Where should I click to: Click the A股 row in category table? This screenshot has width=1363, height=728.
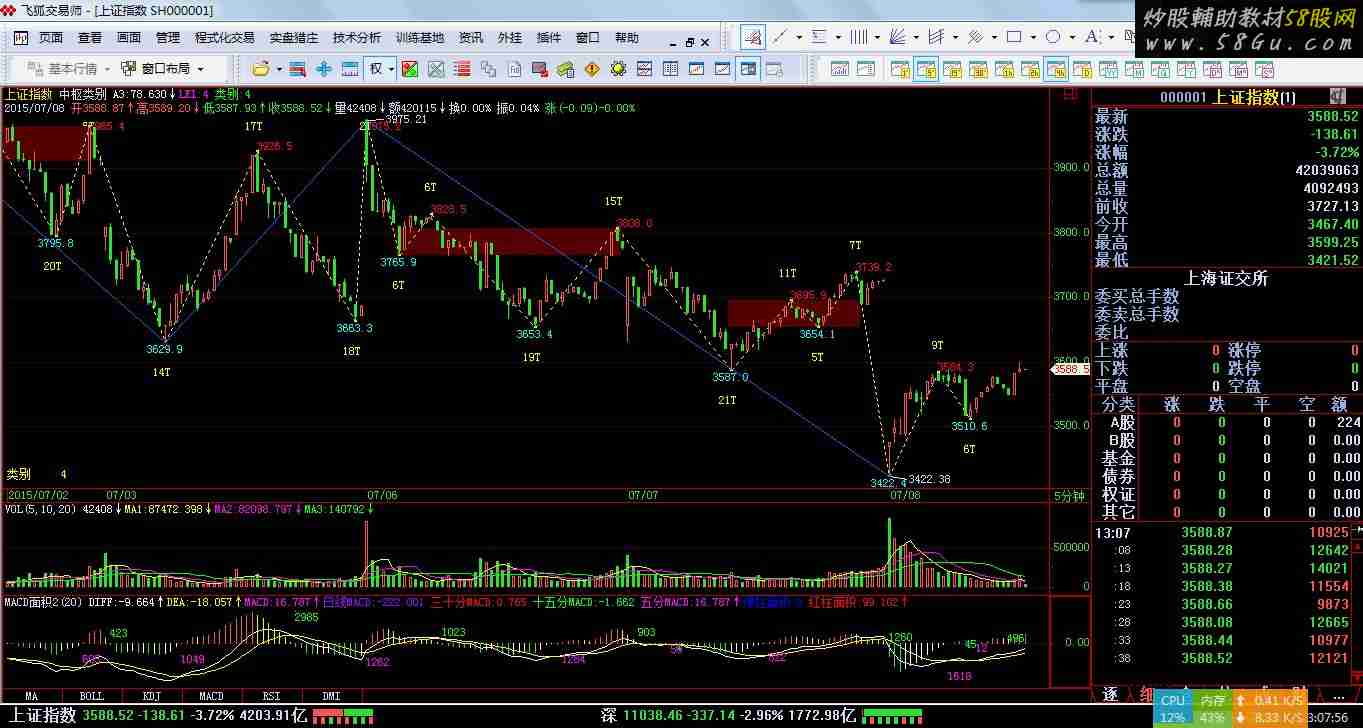1226,422
